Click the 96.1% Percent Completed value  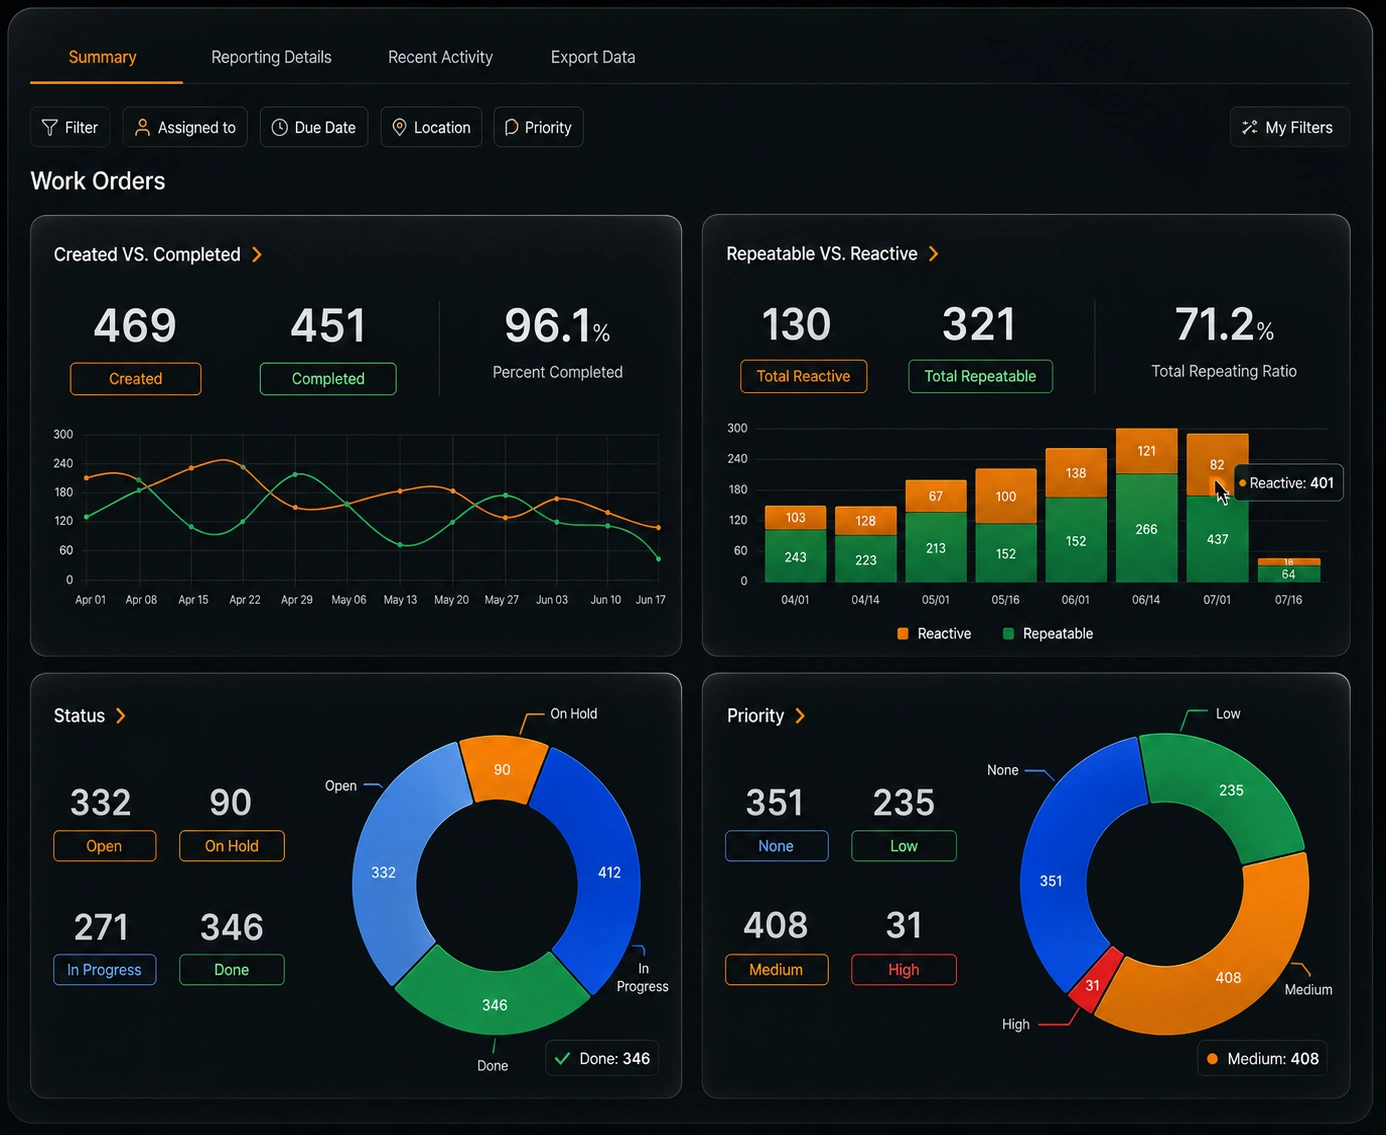point(557,326)
